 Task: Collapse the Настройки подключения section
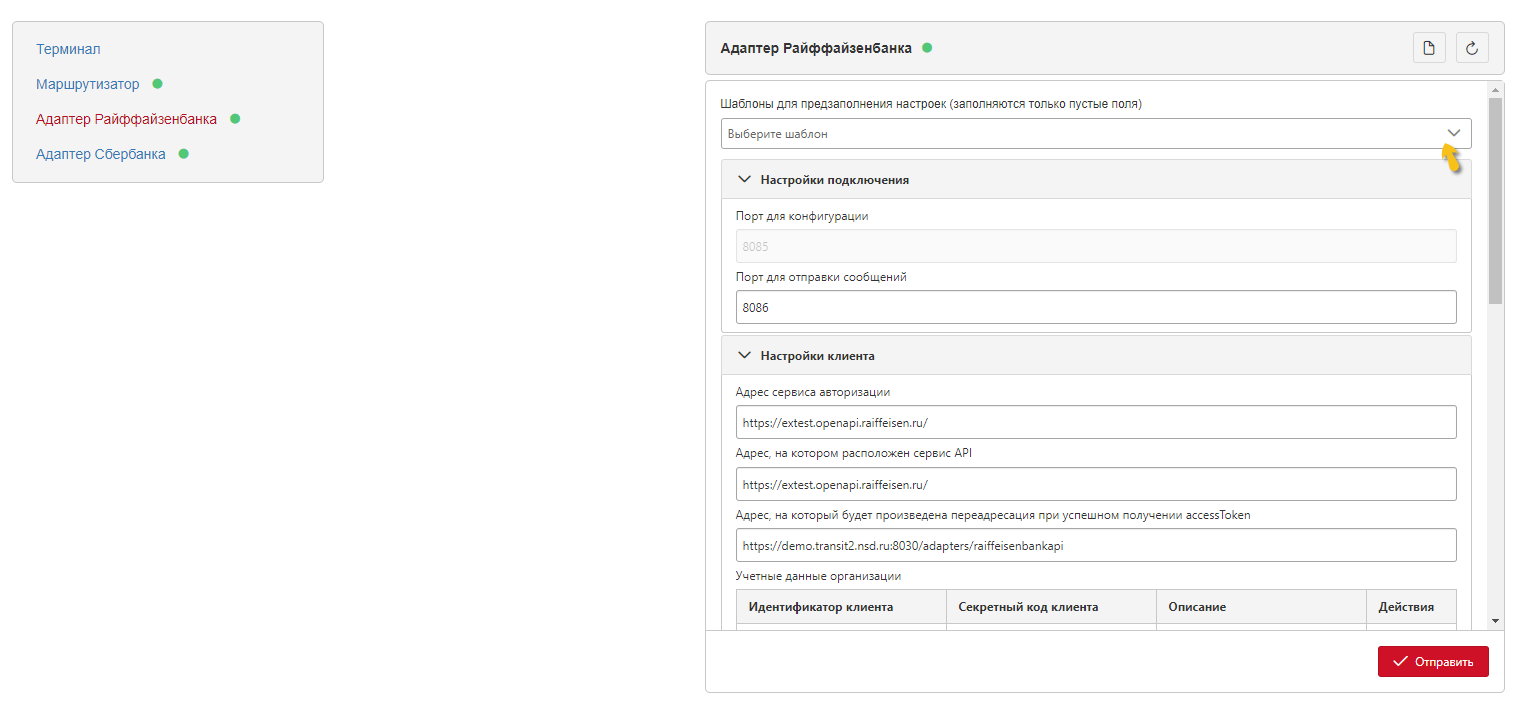click(1096, 180)
